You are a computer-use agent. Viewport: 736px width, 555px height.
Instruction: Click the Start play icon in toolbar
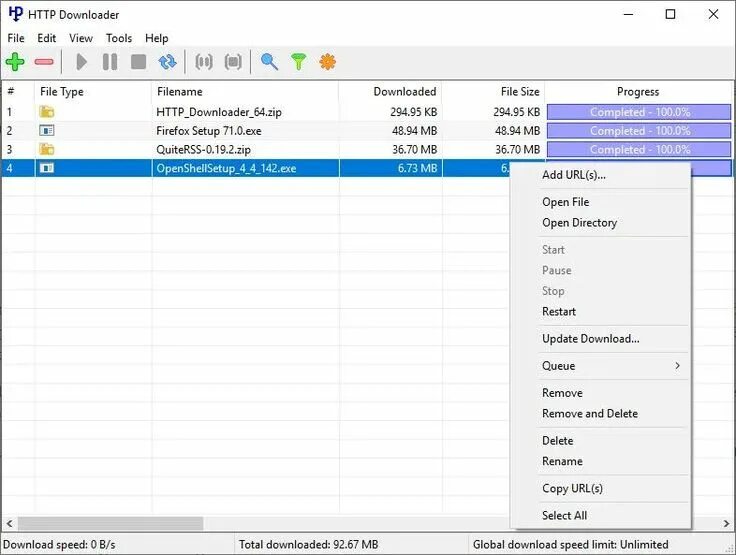coord(82,62)
